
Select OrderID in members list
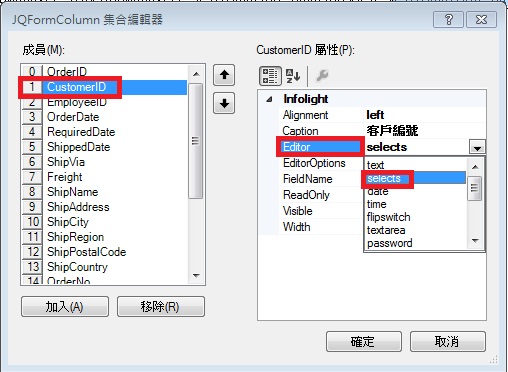coord(105,72)
